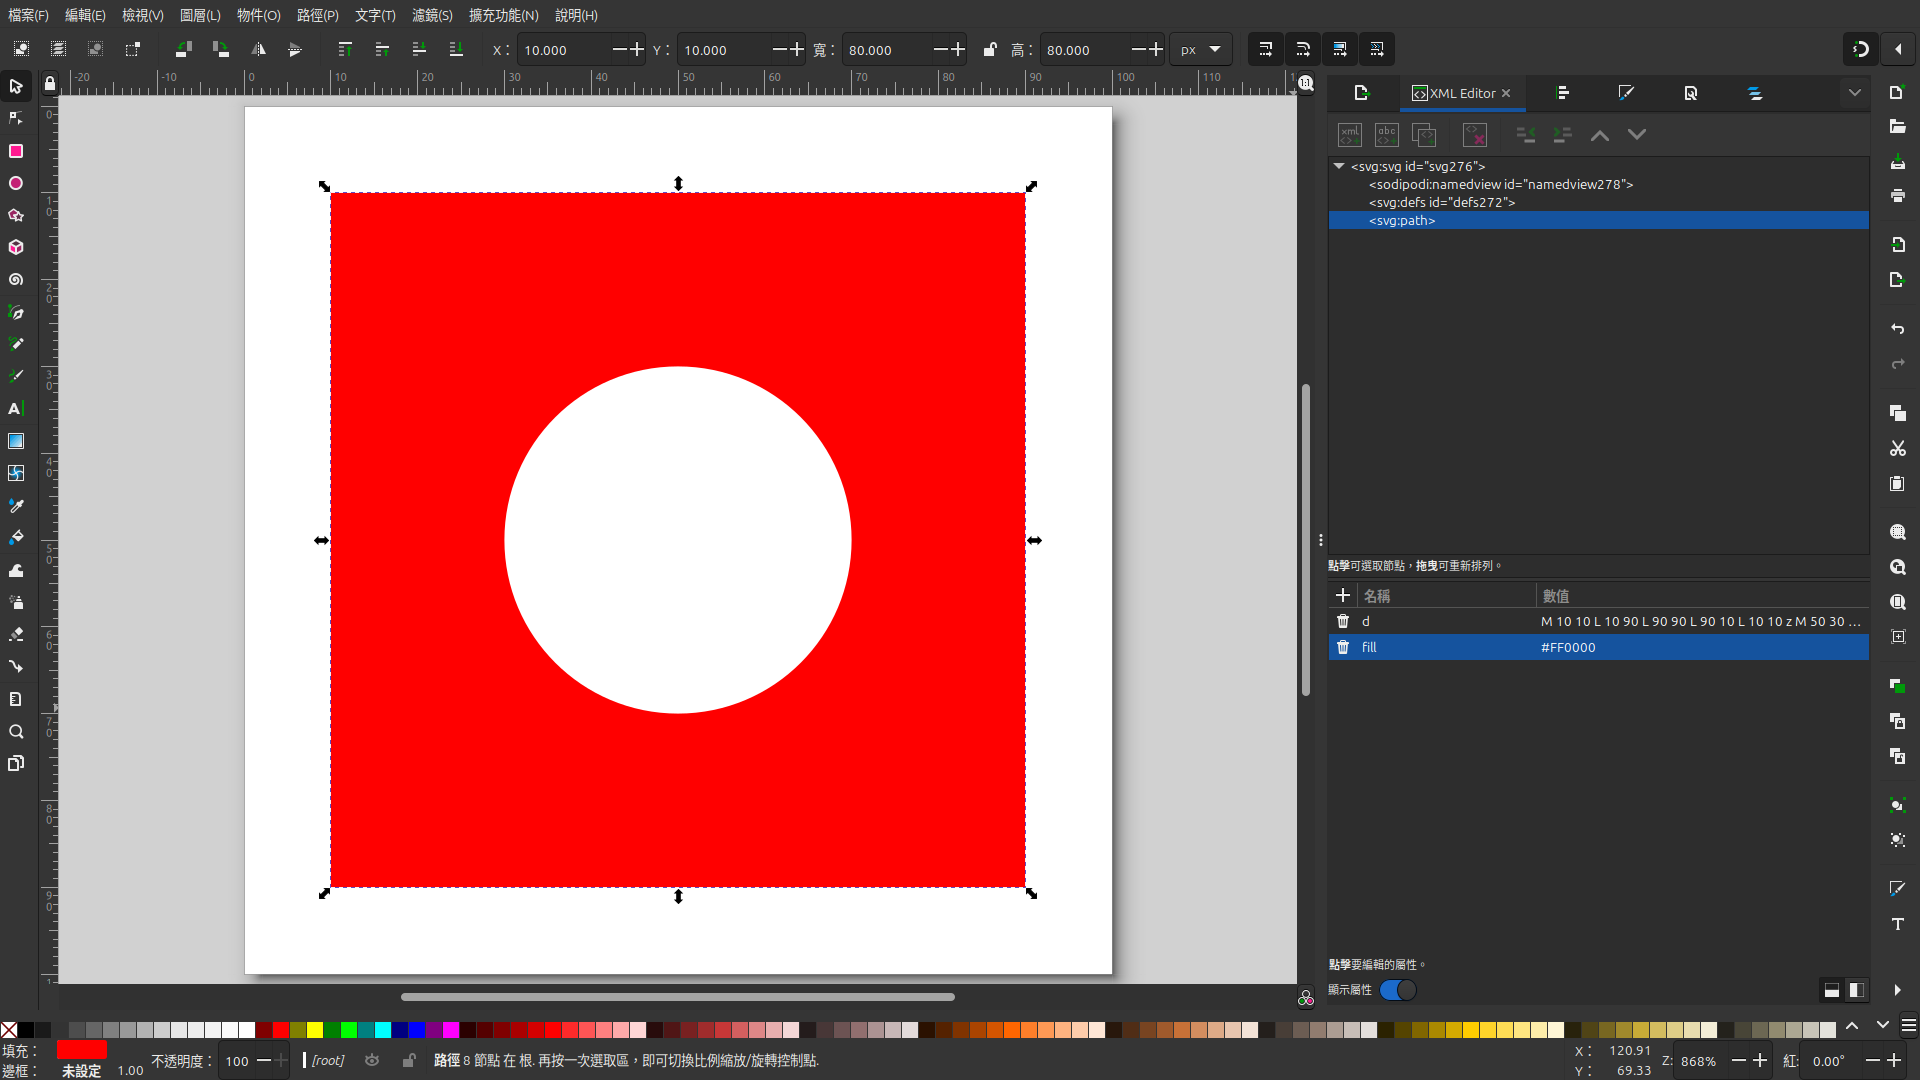The height and width of the screenshot is (1080, 1920).
Task: Click the Print icon
Action: (1897, 196)
